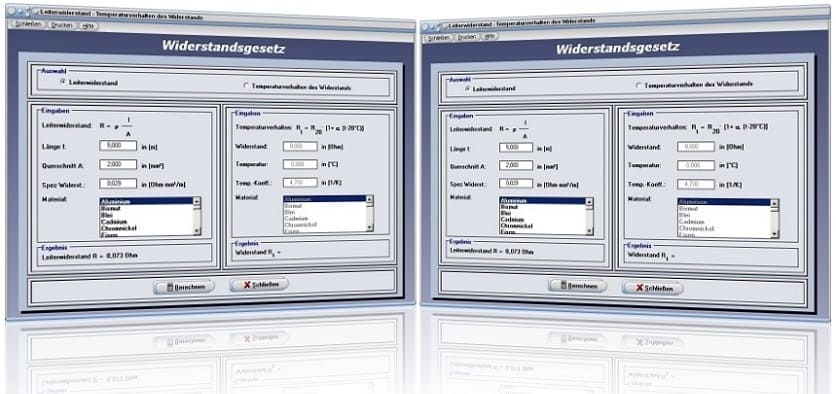Click up arrow of left window's Leiterwiderstand material list
This screenshot has width=836, height=394.
(197, 202)
